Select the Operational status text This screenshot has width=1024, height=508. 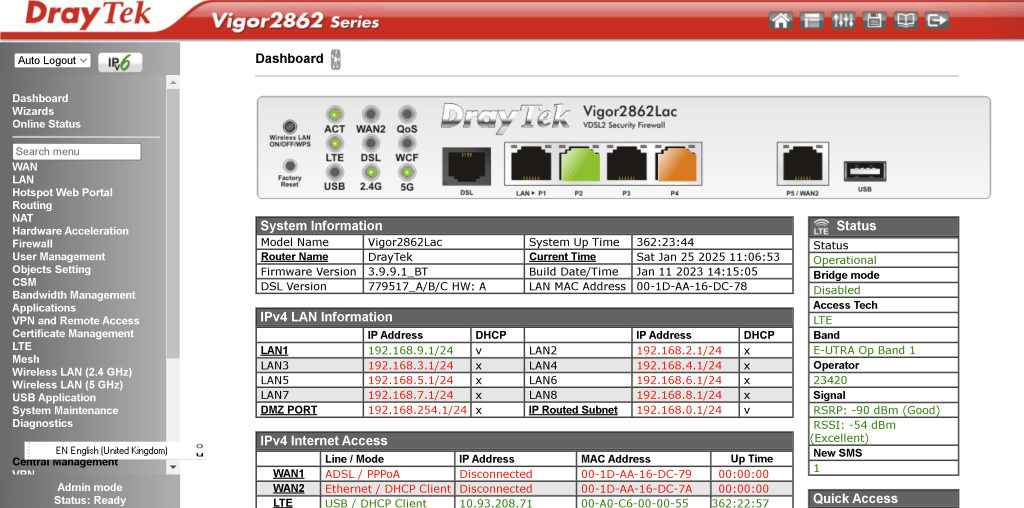(x=845, y=260)
